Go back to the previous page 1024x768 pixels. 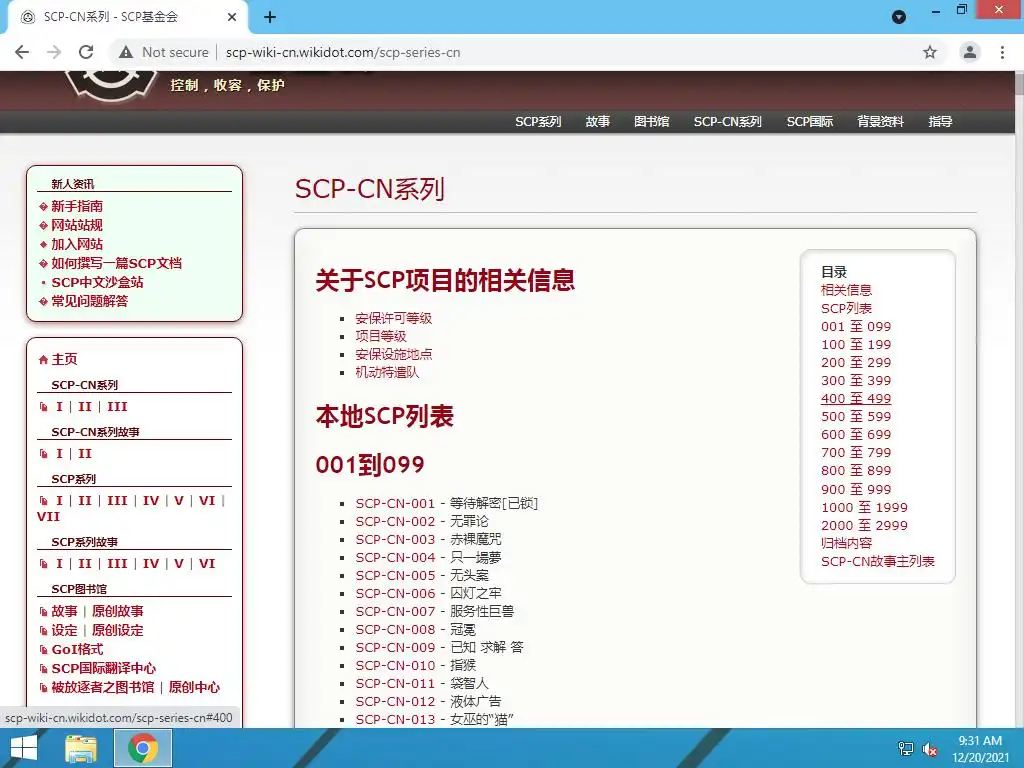pyautogui.click(x=22, y=52)
